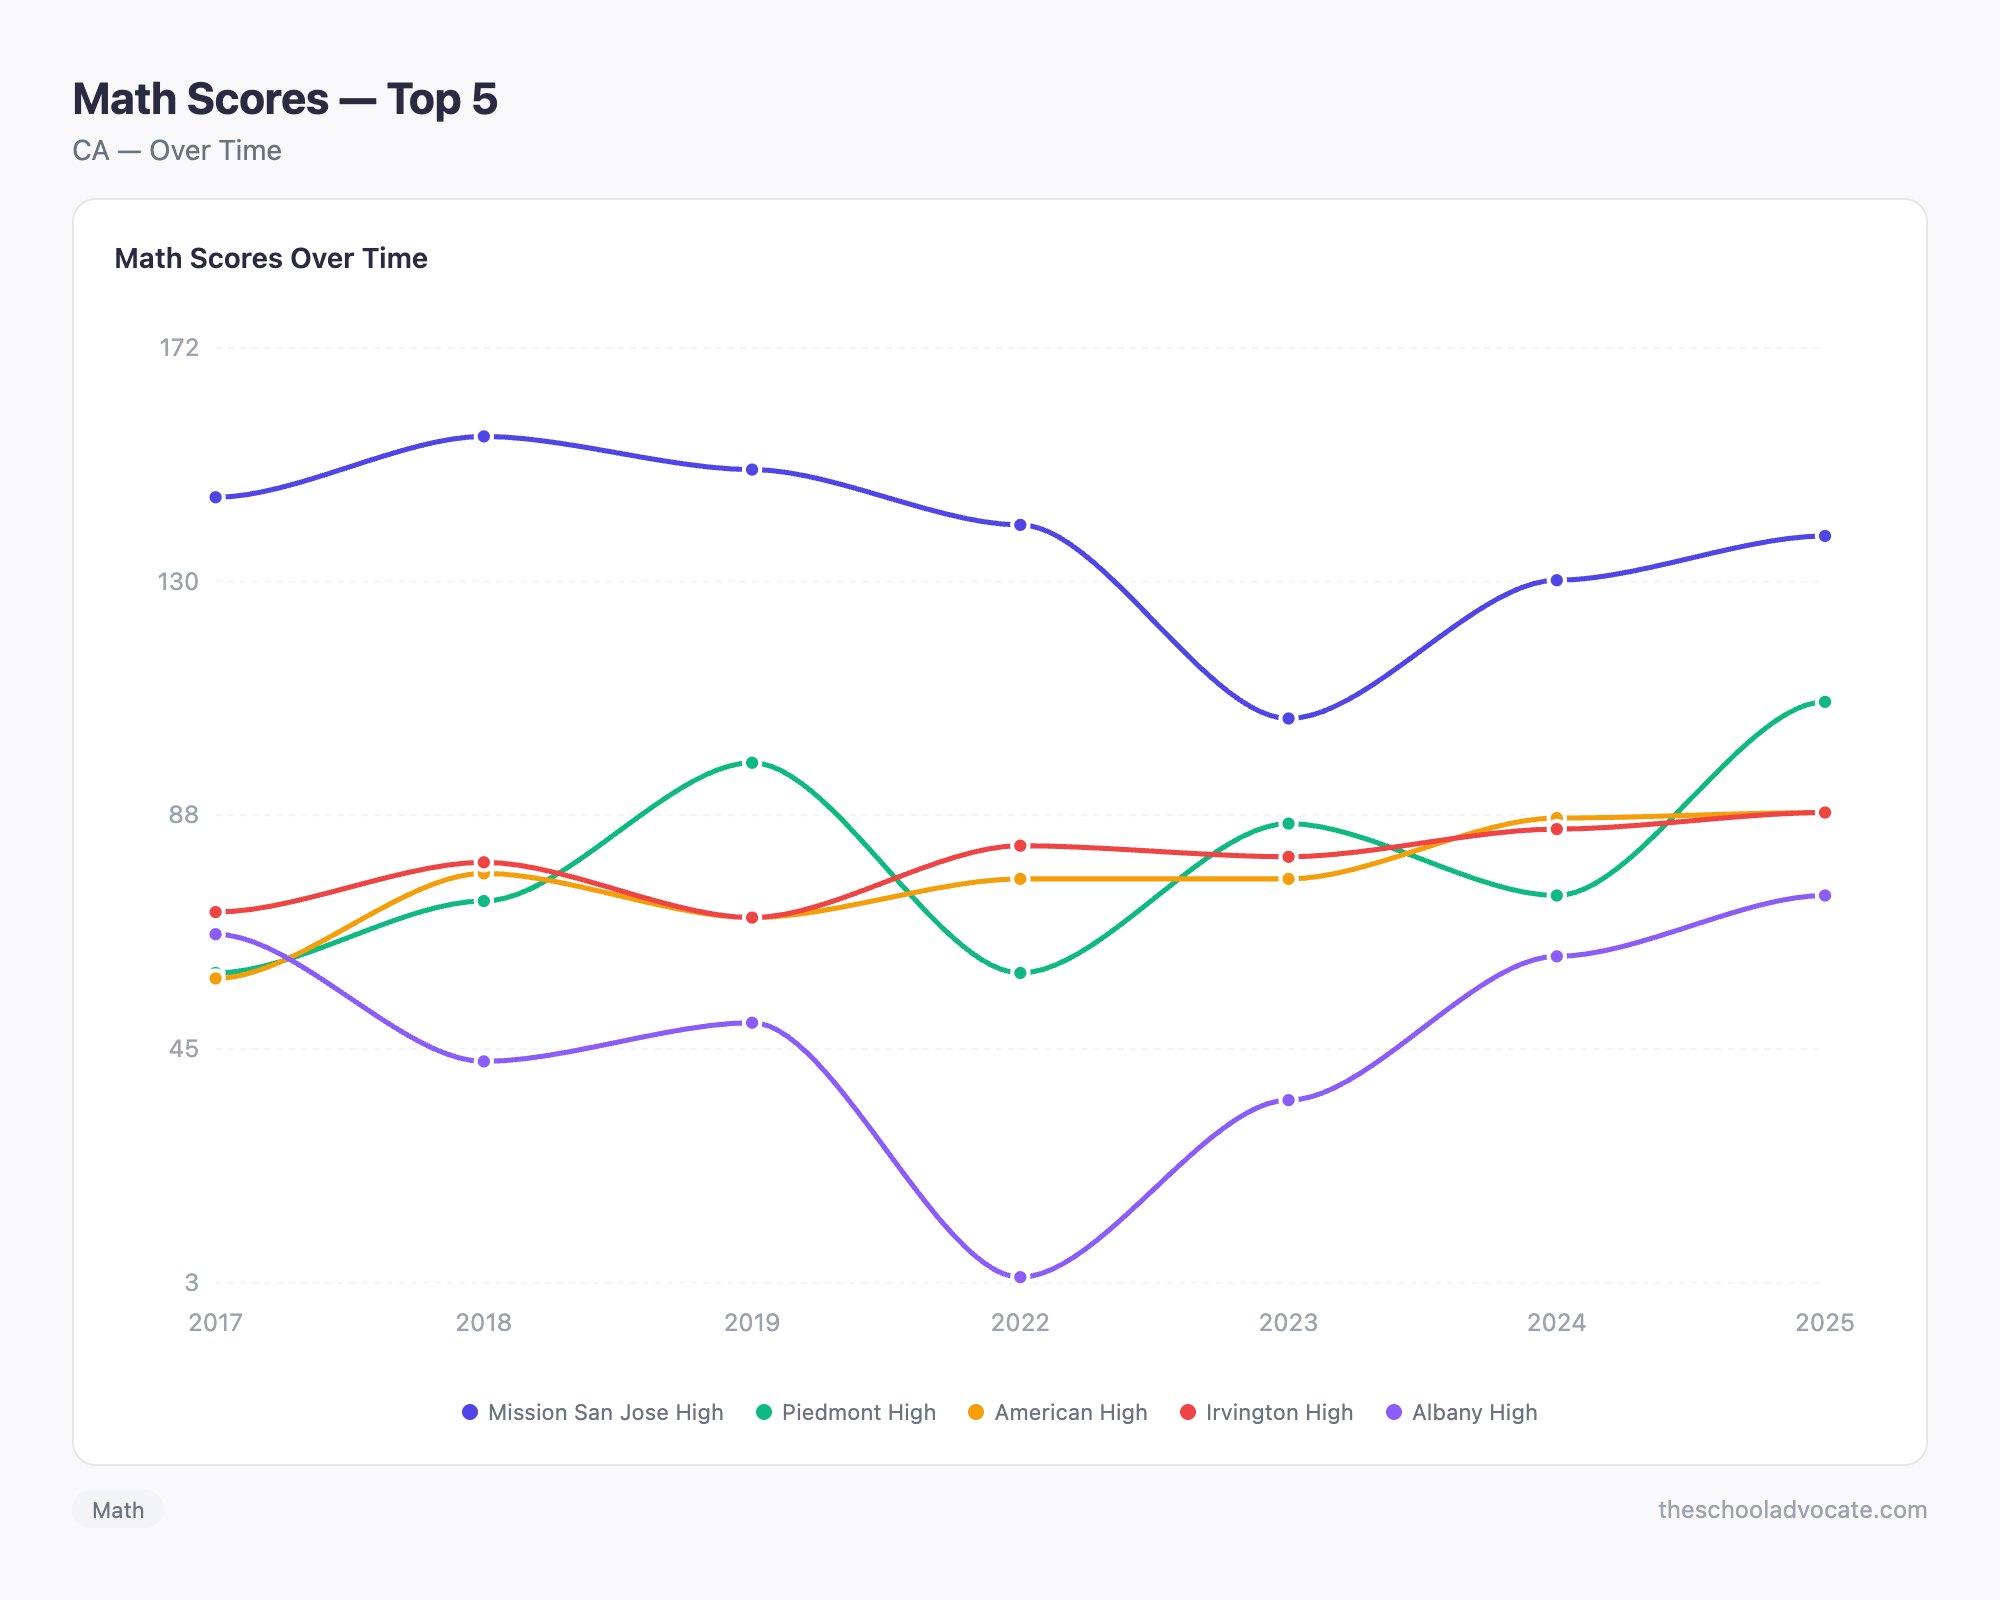The image size is (2000, 1600).
Task: Select Mission San Jose High 2025 data point
Action: [1825, 536]
